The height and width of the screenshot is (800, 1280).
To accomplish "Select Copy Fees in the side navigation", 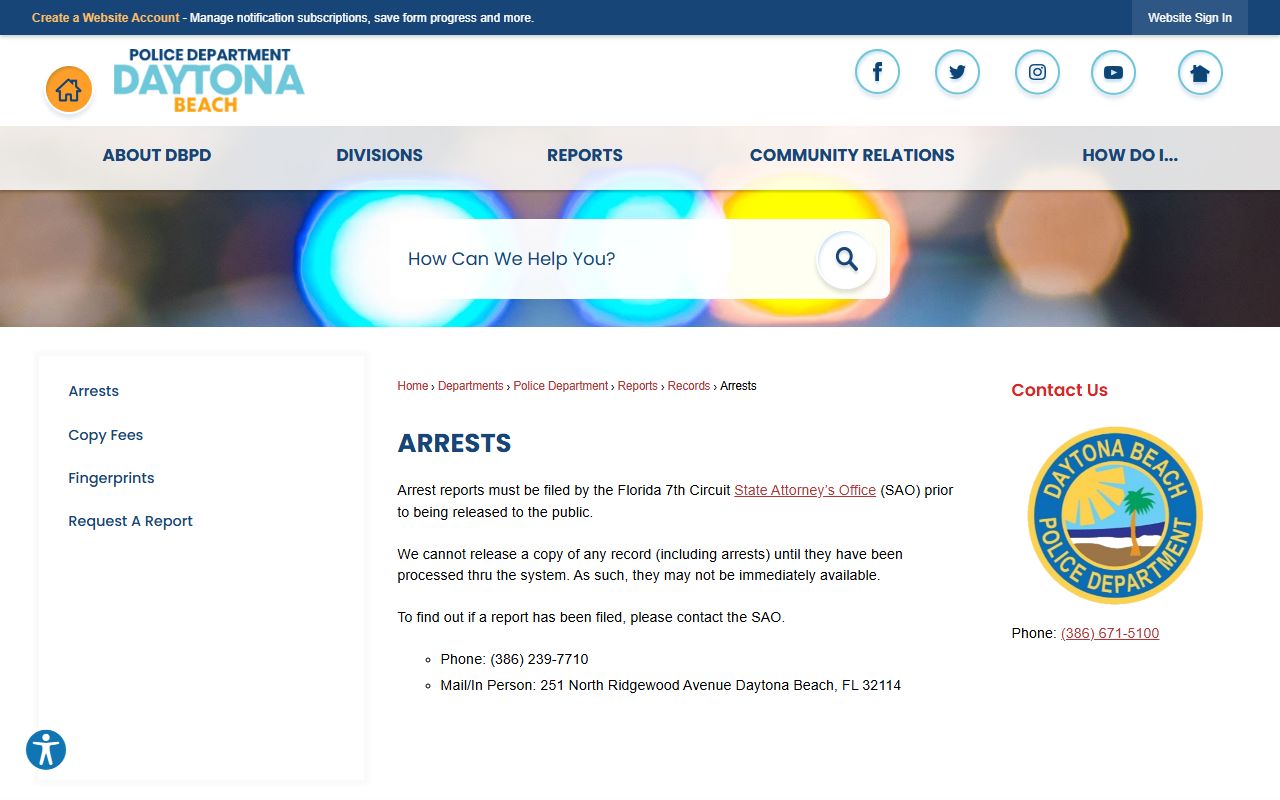I will pos(106,435).
